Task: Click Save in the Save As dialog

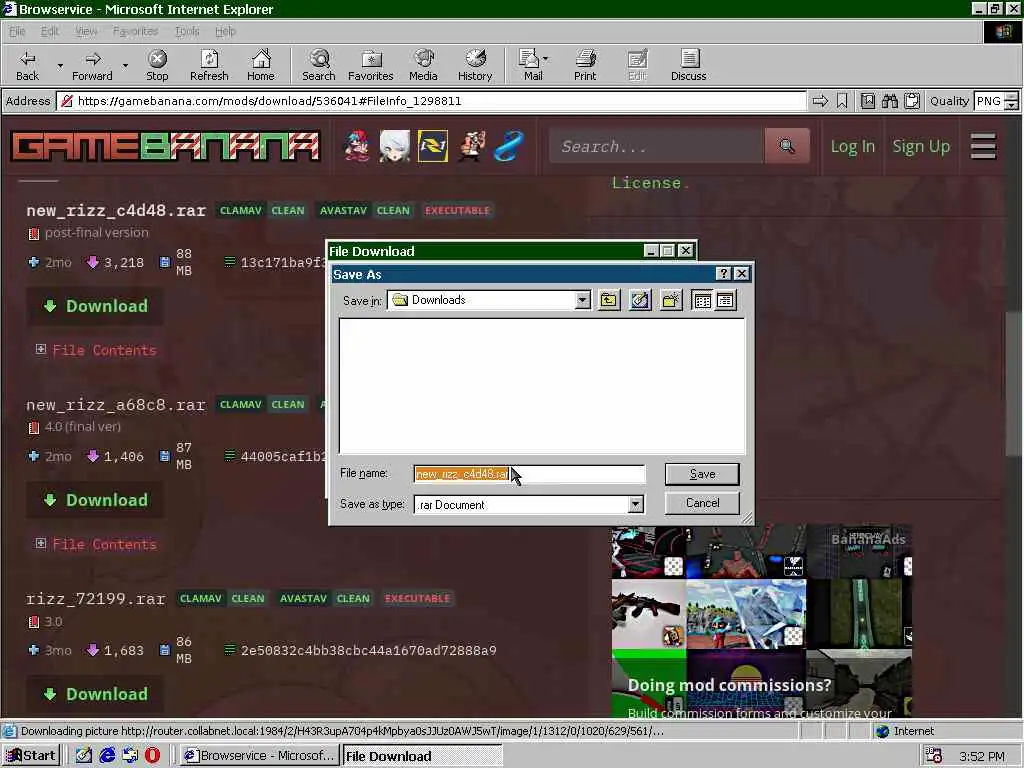Action: click(x=702, y=474)
